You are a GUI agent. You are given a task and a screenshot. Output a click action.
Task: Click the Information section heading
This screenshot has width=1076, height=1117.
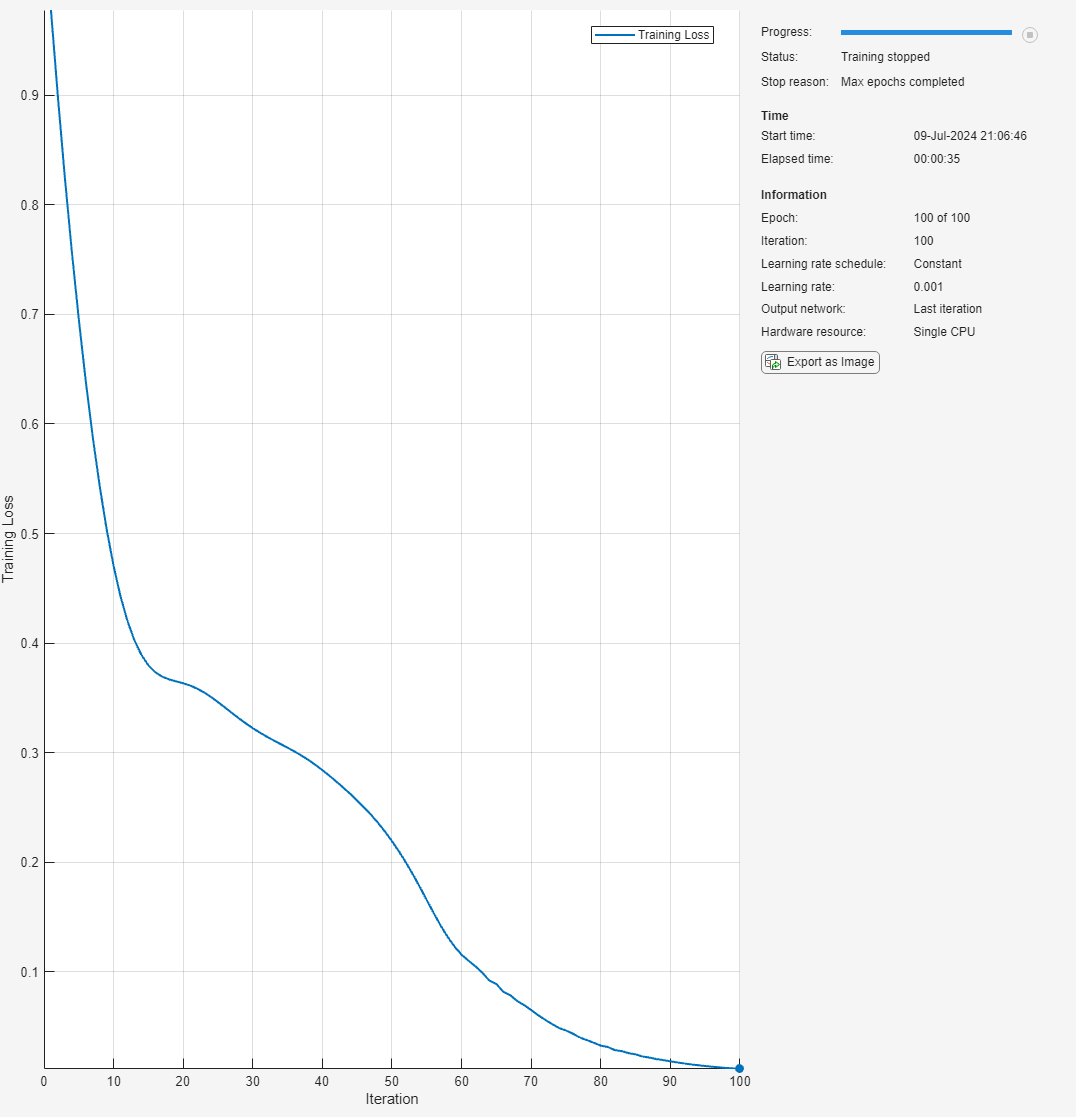[794, 194]
